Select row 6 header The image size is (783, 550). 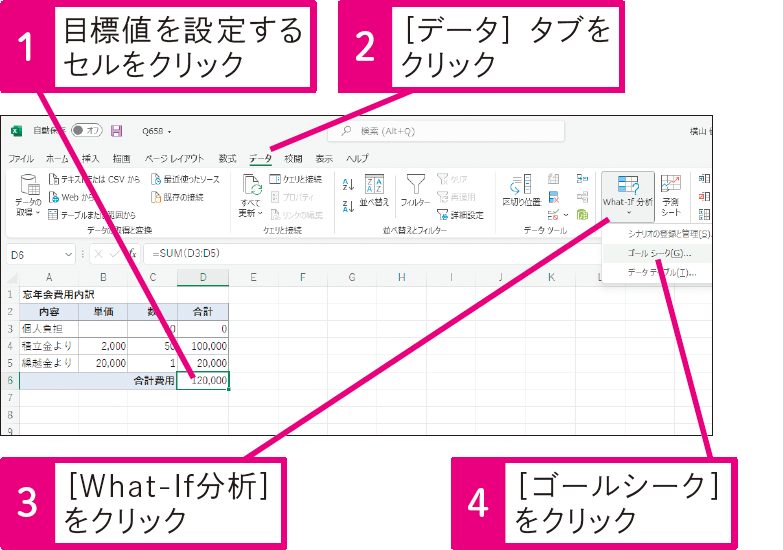10,380
